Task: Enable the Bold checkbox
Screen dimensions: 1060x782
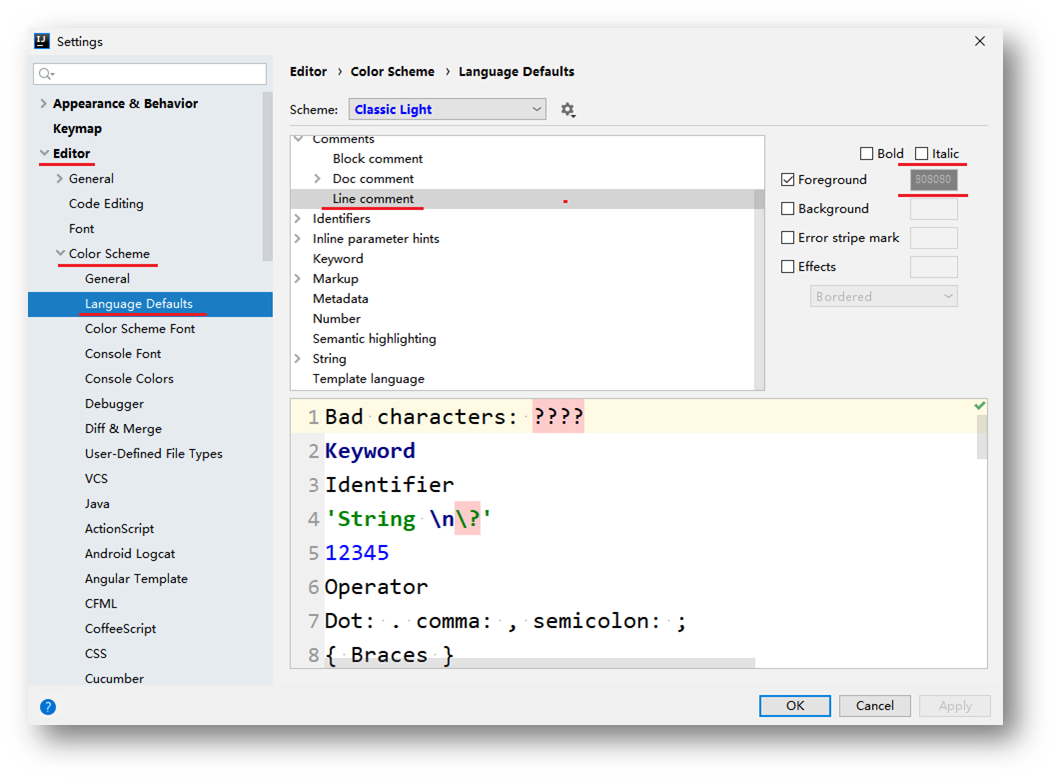Action: pyautogui.click(x=866, y=153)
